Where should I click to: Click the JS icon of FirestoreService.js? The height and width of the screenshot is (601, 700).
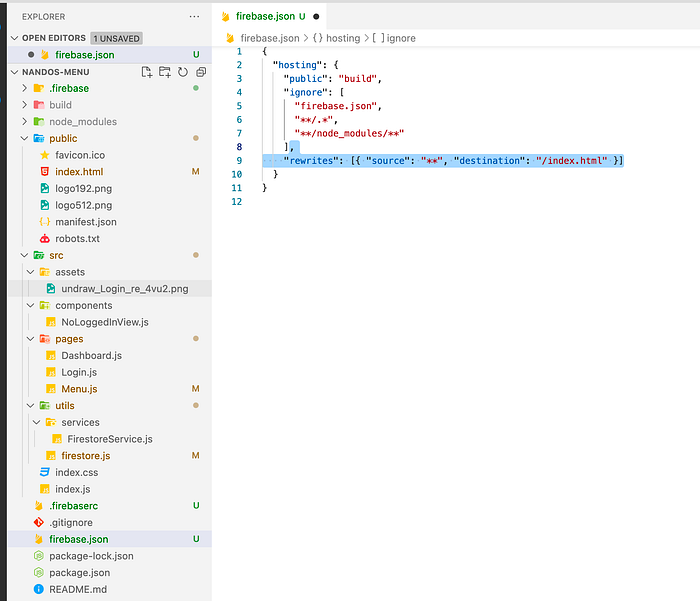57,439
